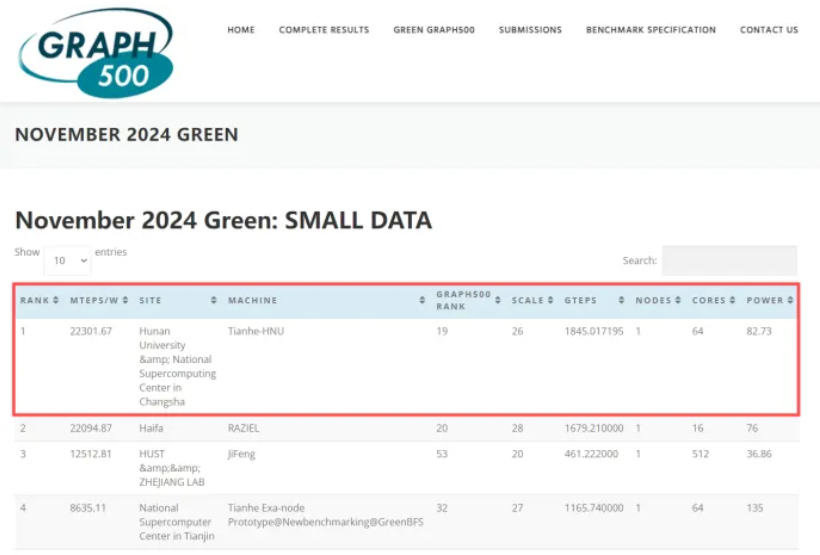
Task: Sort by SITE column arrows
Action: 214,300
